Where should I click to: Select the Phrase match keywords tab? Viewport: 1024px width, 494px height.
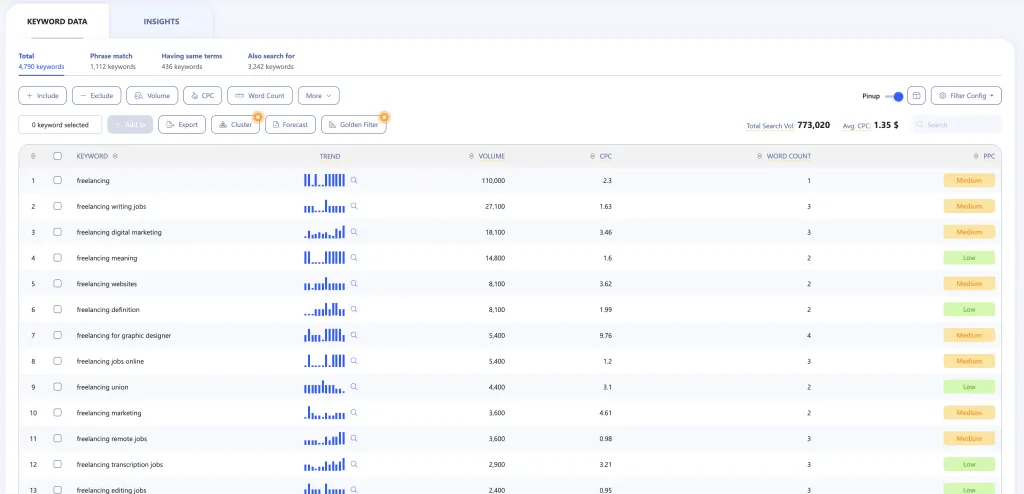[112, 61]
